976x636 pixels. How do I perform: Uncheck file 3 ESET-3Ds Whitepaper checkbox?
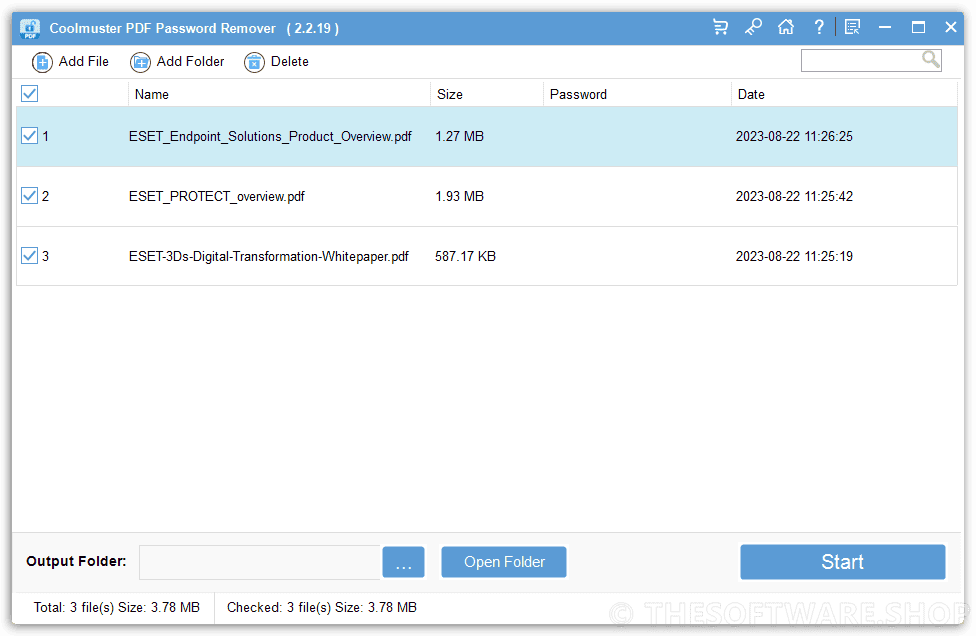29,256
